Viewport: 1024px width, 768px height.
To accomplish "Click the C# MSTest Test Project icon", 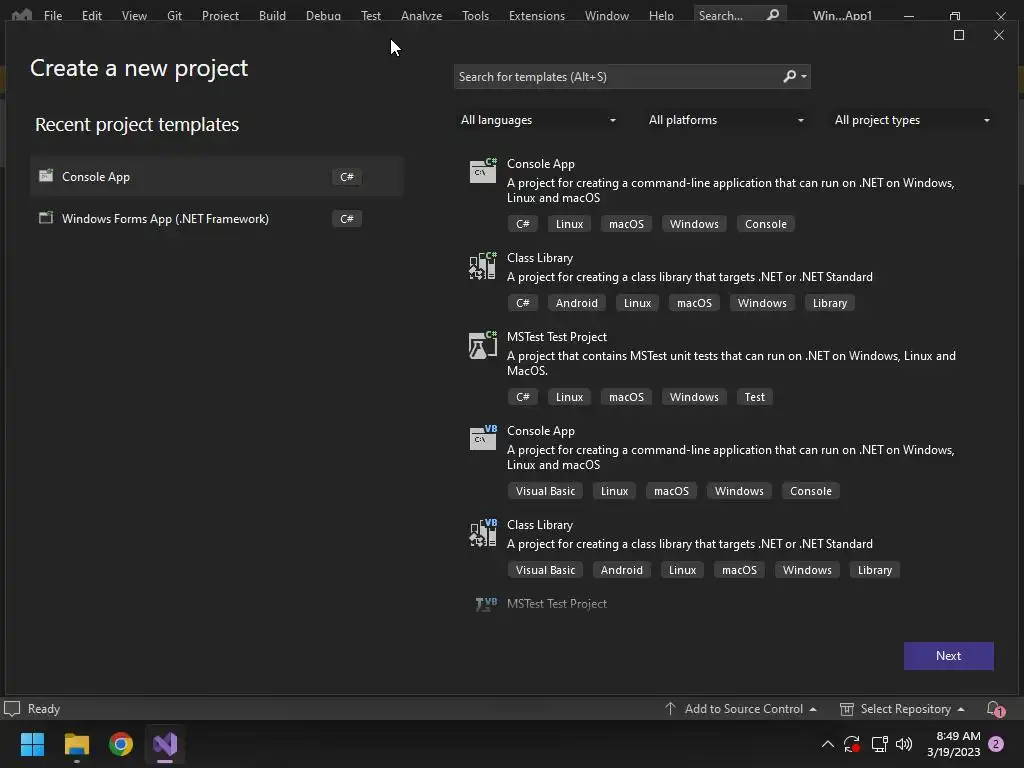I will (x=483, y=345).
